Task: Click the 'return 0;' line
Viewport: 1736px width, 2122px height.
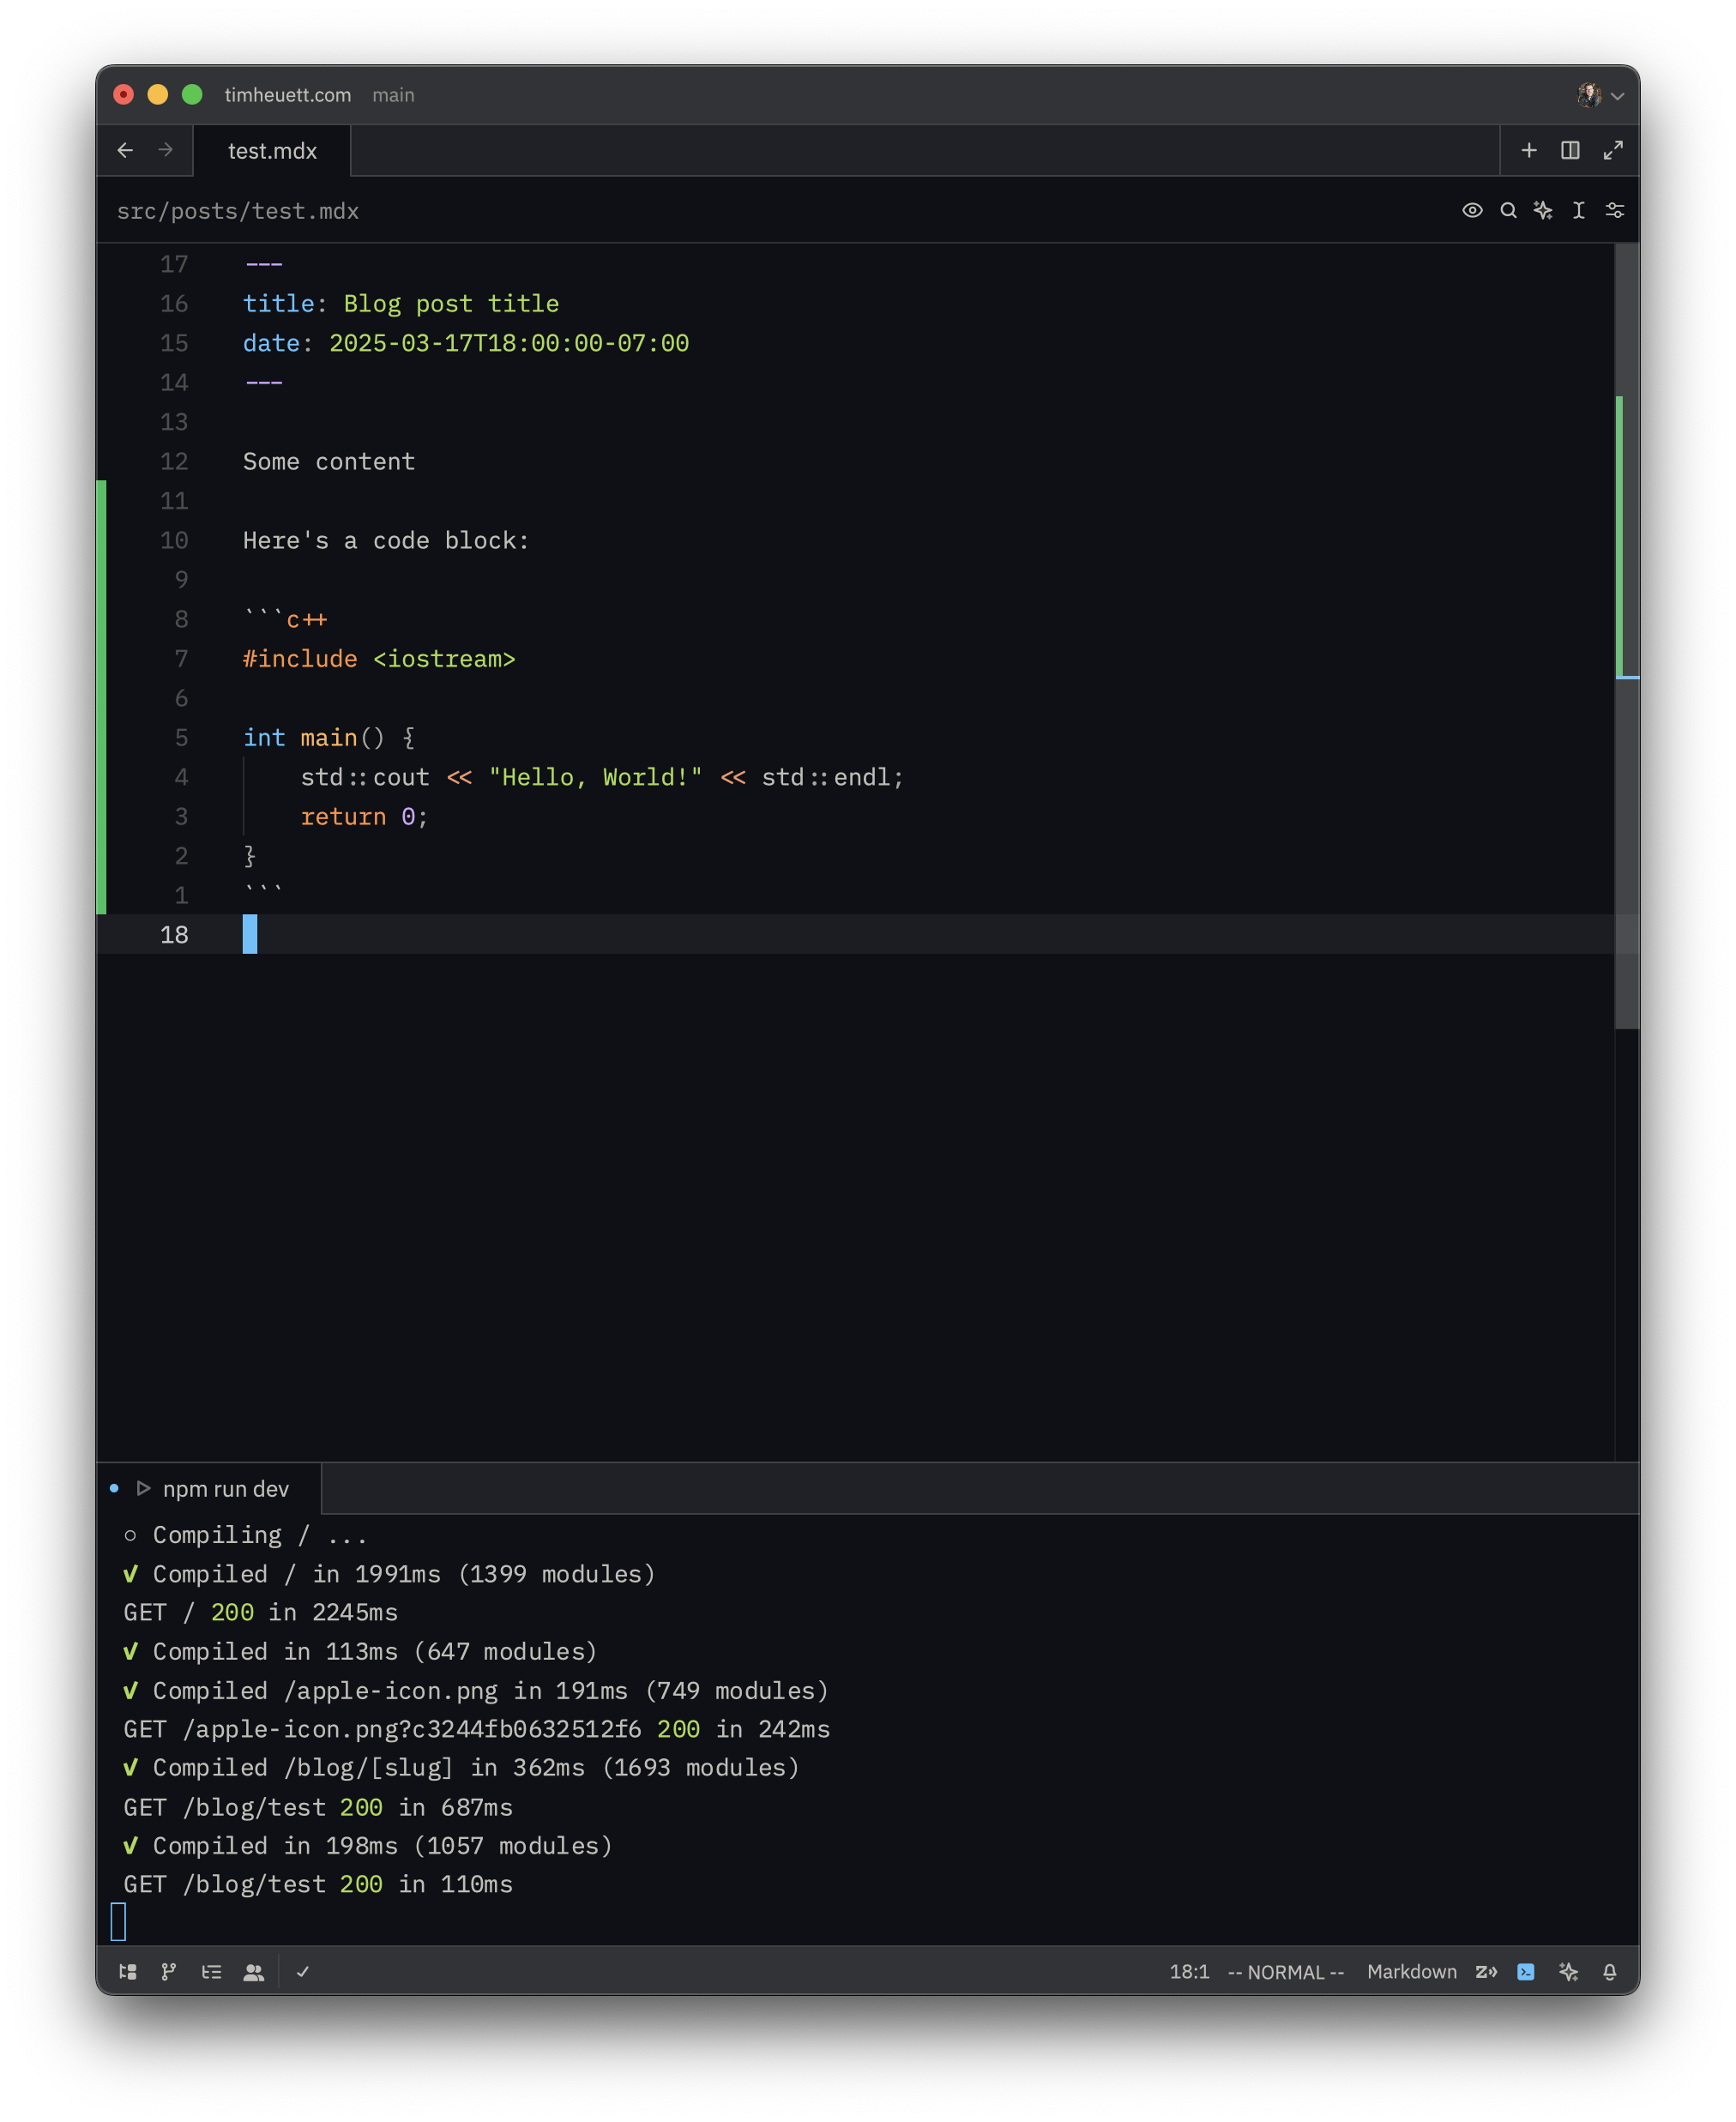Action: pos(364,817)
